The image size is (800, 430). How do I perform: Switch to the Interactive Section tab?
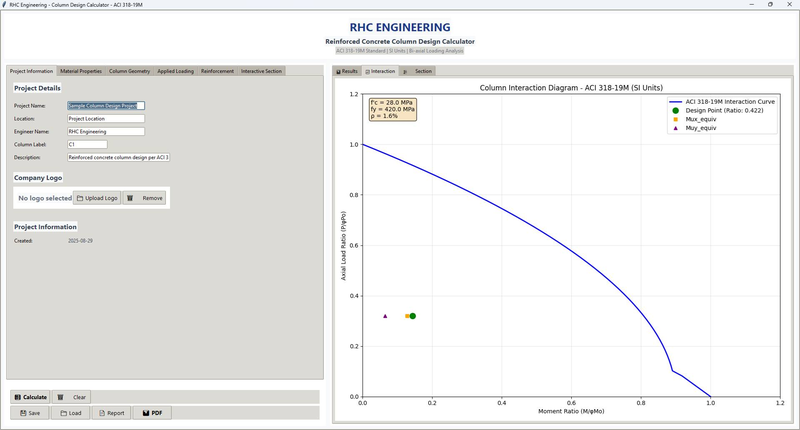click(261, 71)
